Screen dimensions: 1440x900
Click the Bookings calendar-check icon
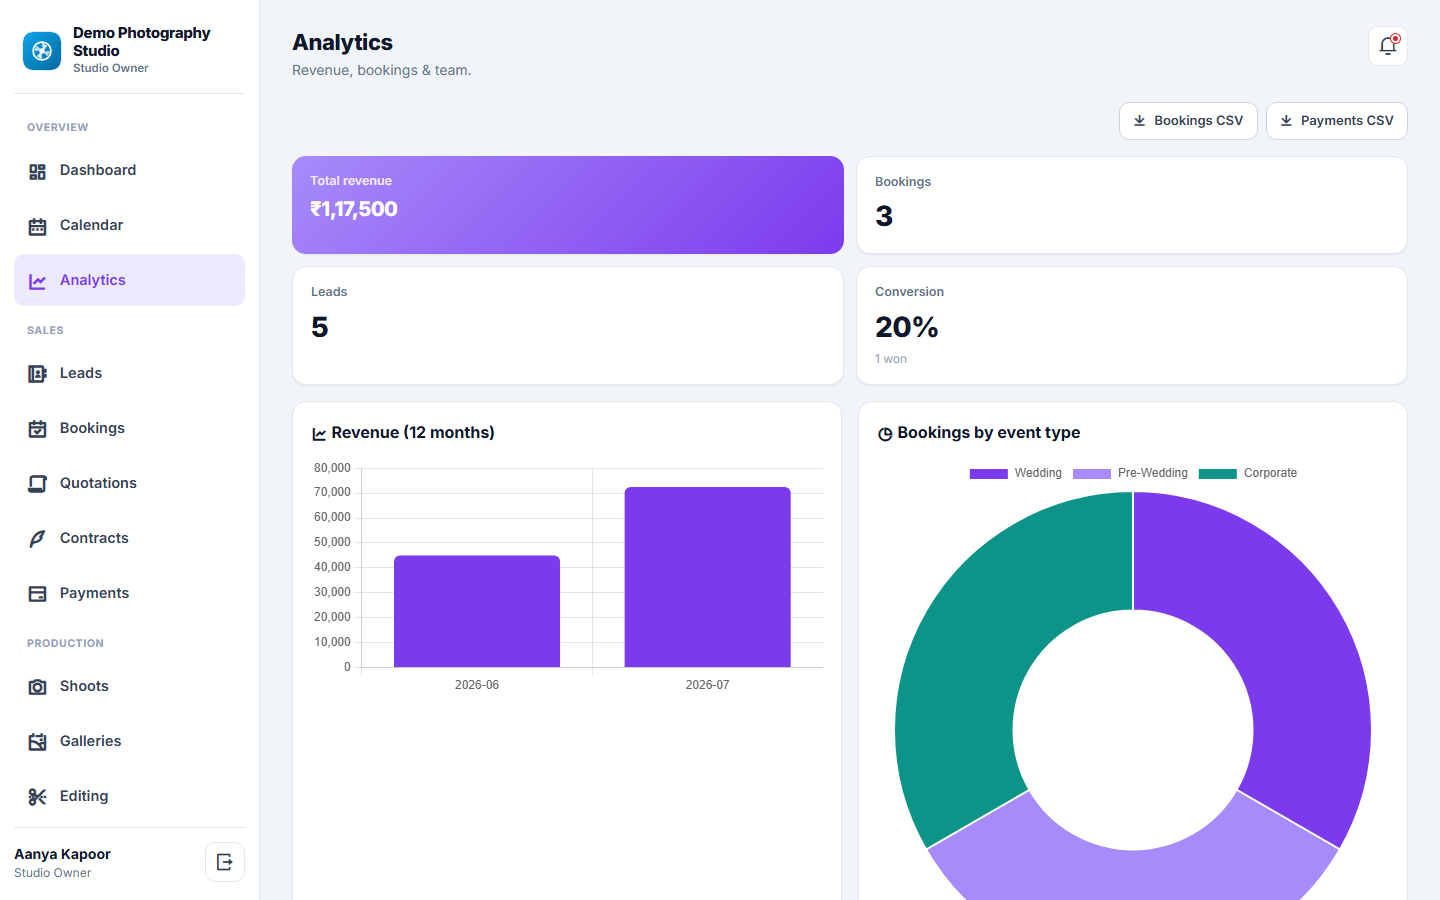click(x=37, y=429)
